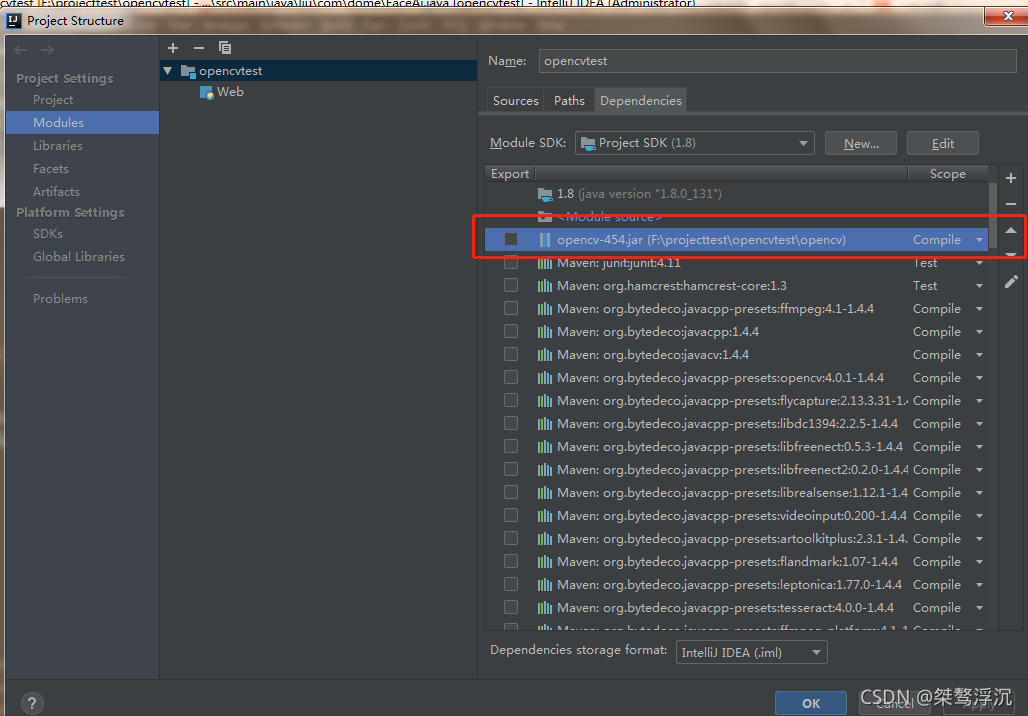This screenshot has height=716, width=1028.
Task: Select the artoolkitplus:2.3.1 dependency row
Action: [x=736, y=539]
